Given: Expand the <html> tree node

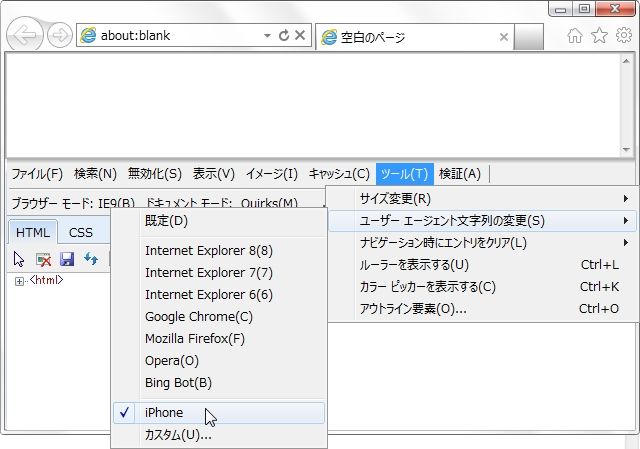Looking at the screenshot, I should [x=19, y=281].
